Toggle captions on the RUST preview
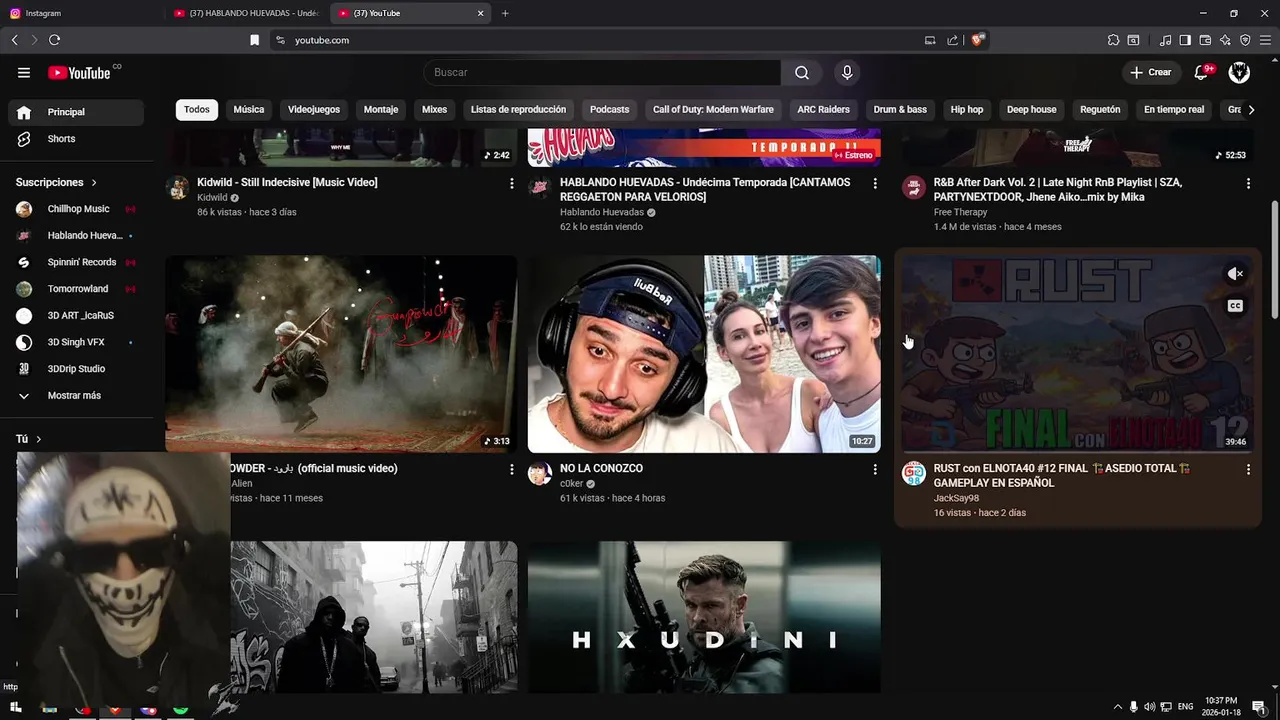Viewport: 1280px width, 720px height. pos(1235,306)
